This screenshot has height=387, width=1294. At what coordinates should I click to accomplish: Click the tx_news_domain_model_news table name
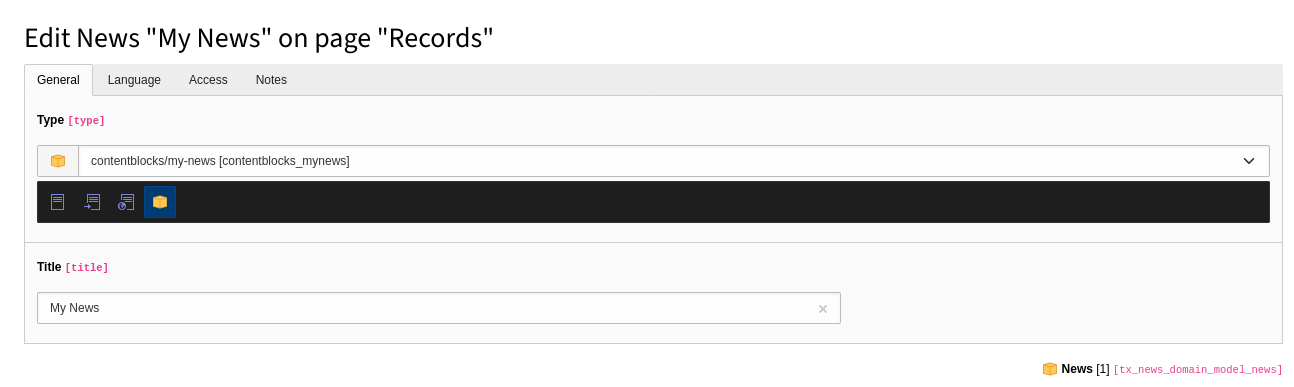point(1198,370)
